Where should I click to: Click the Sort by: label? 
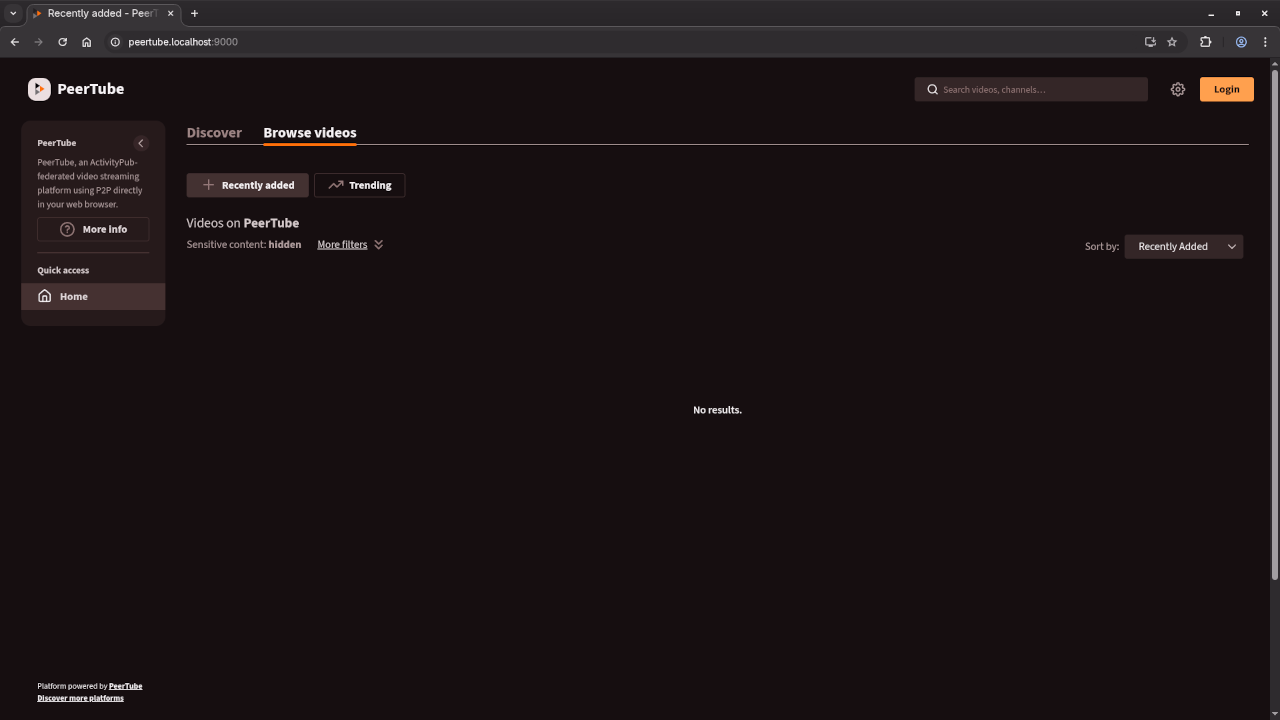click(1102, 246)
